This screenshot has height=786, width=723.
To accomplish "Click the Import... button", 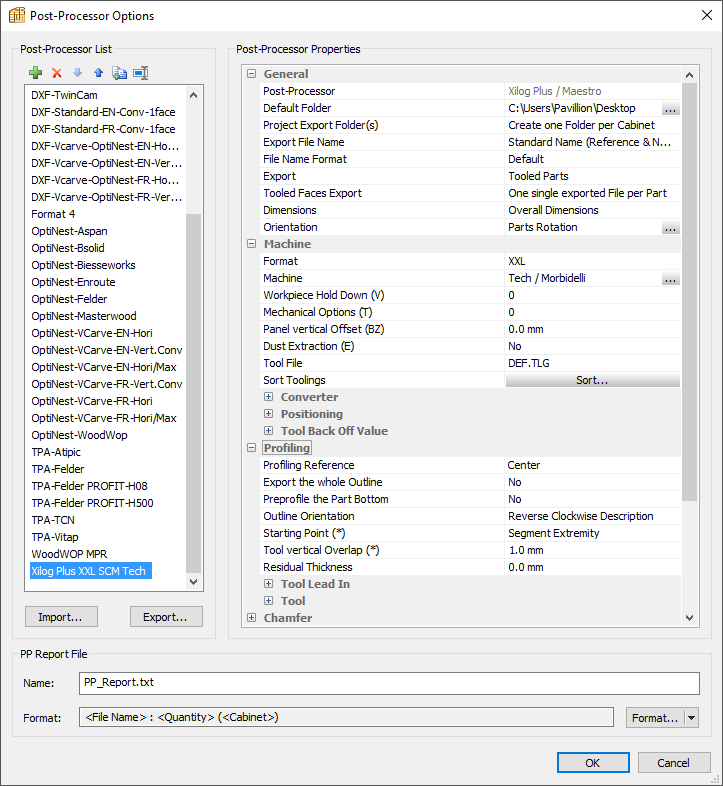I will click(x=61, y=617).
